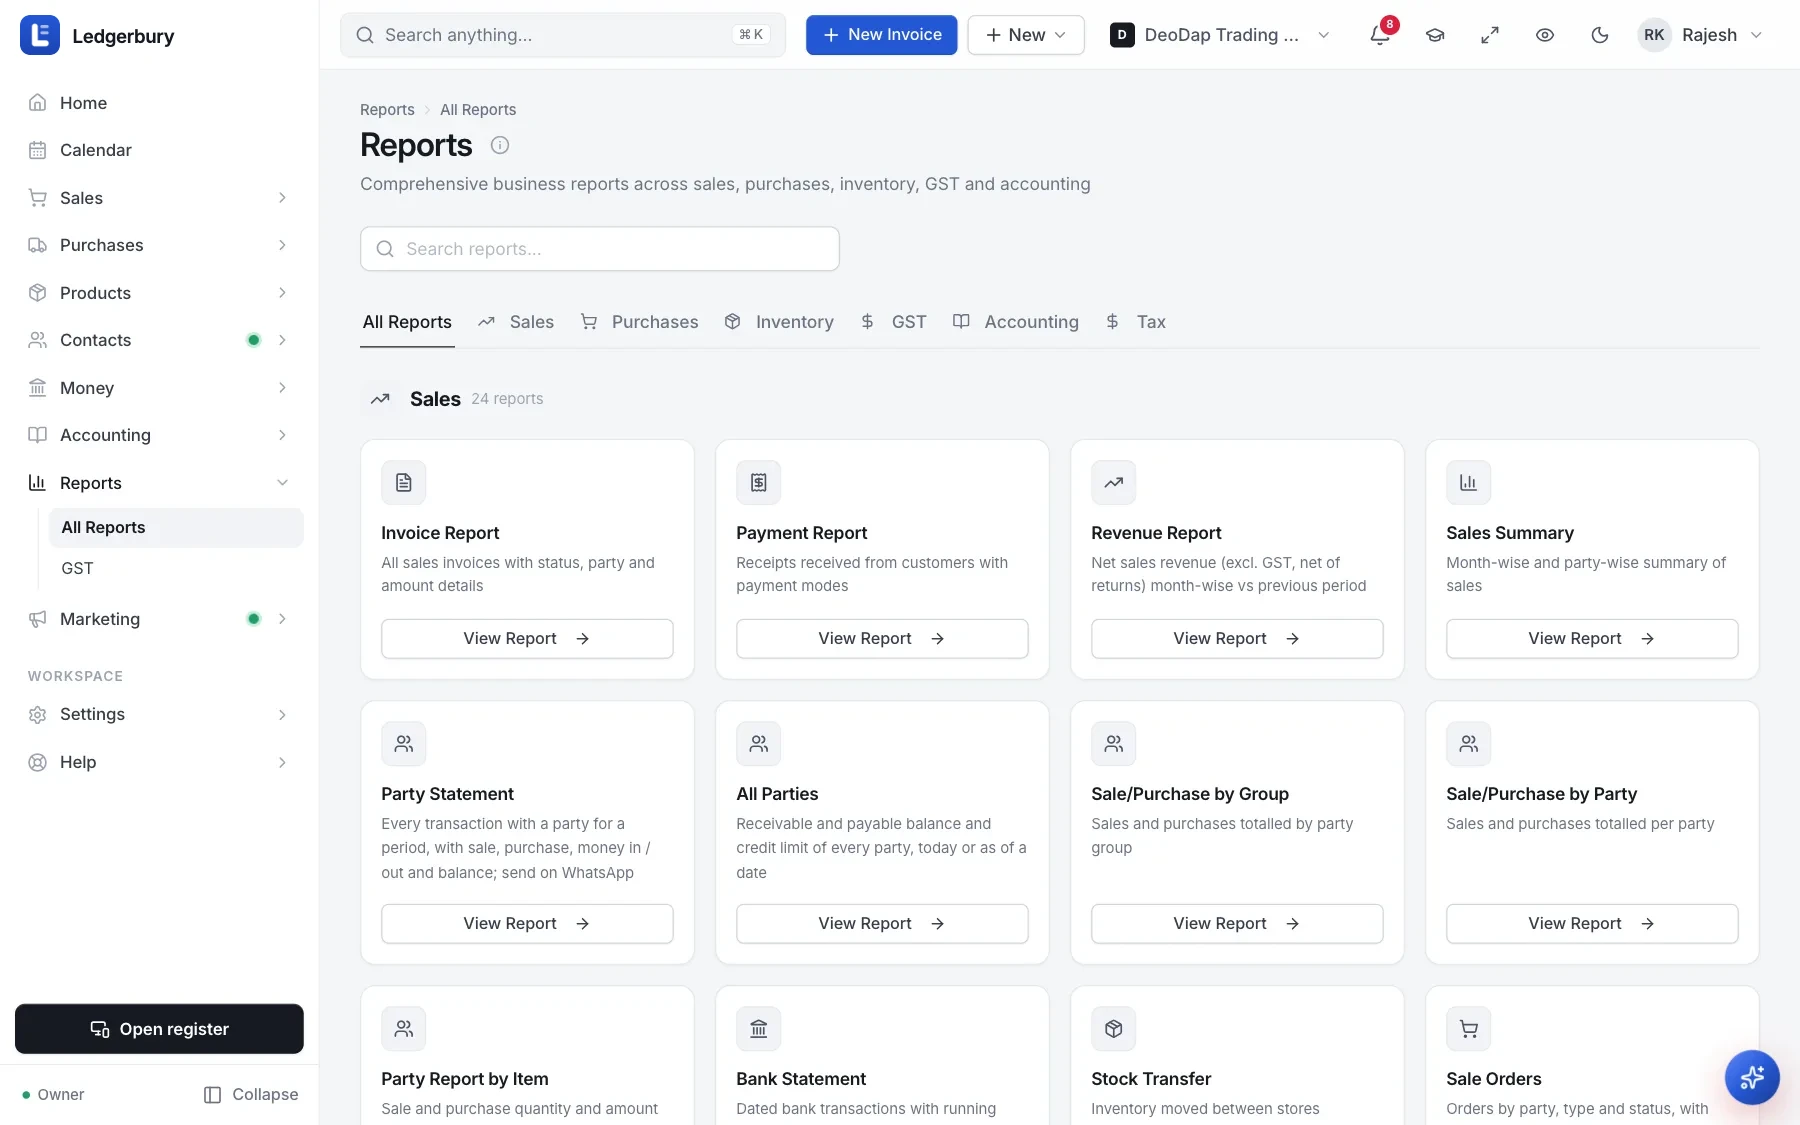Click the graduation cap tutorials icon

[x=1435, y=35]
